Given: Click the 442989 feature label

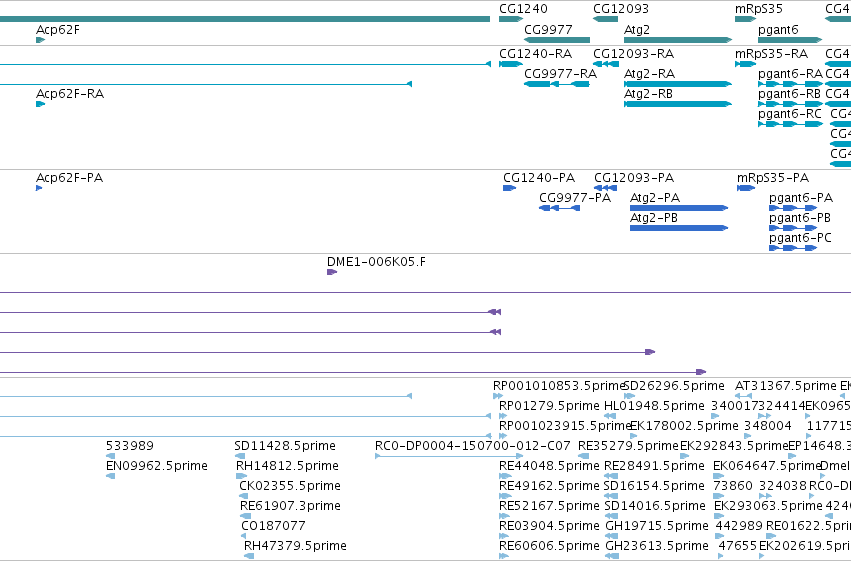Looking at the screenshot, I should (739, 526).
